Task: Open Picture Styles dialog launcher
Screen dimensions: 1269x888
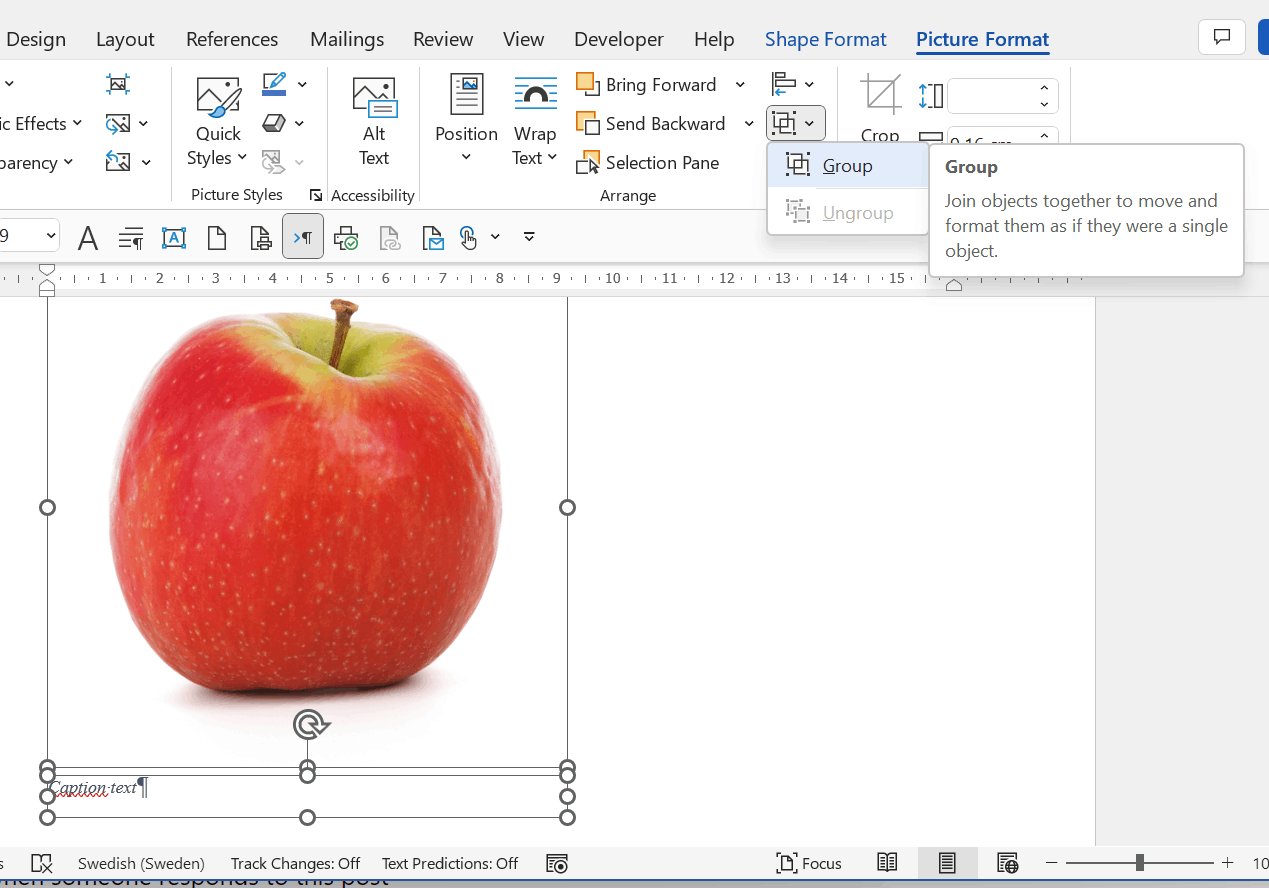Action: pos(316,195)
